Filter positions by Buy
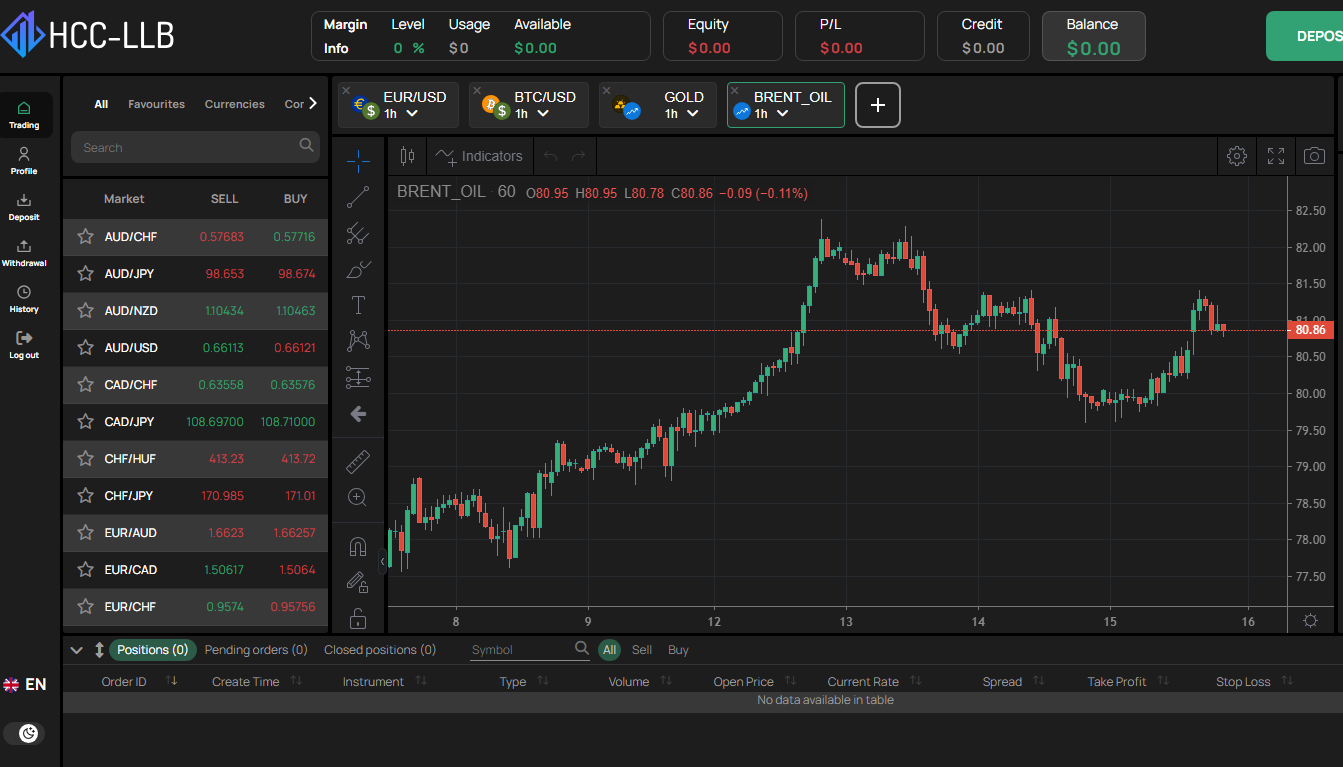The height and width of the screenshot is (767, 1343). coord(678,650)
